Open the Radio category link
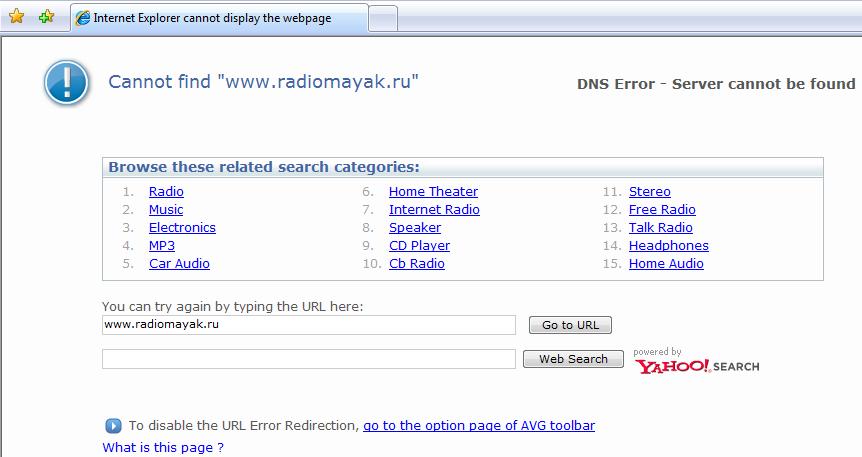Viewport: 862px width, 457px height. point(166,192)
